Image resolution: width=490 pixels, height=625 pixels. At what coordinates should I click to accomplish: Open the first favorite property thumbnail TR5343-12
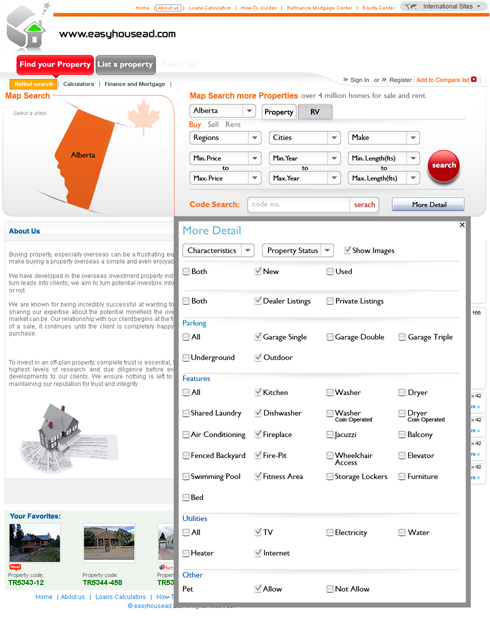(35, 543)
